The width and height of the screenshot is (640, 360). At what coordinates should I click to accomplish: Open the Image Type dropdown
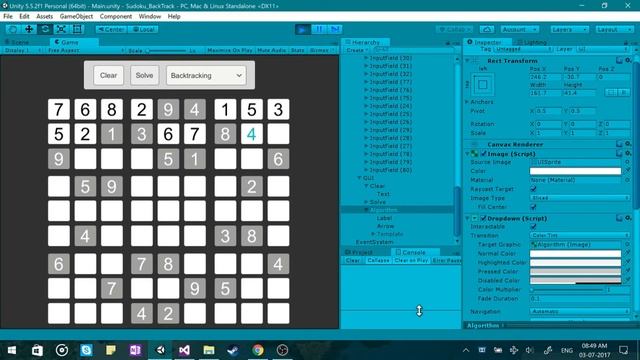pyautogui.click(x=580, y=198)
